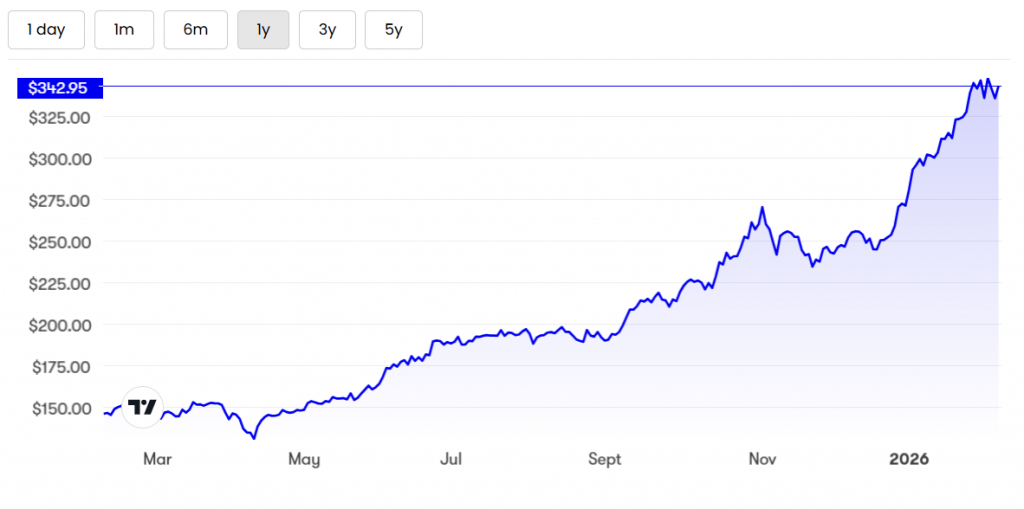Click the Nov time axis label
This screenshot has height=509, width=1024.
click(x=763, y=459)
